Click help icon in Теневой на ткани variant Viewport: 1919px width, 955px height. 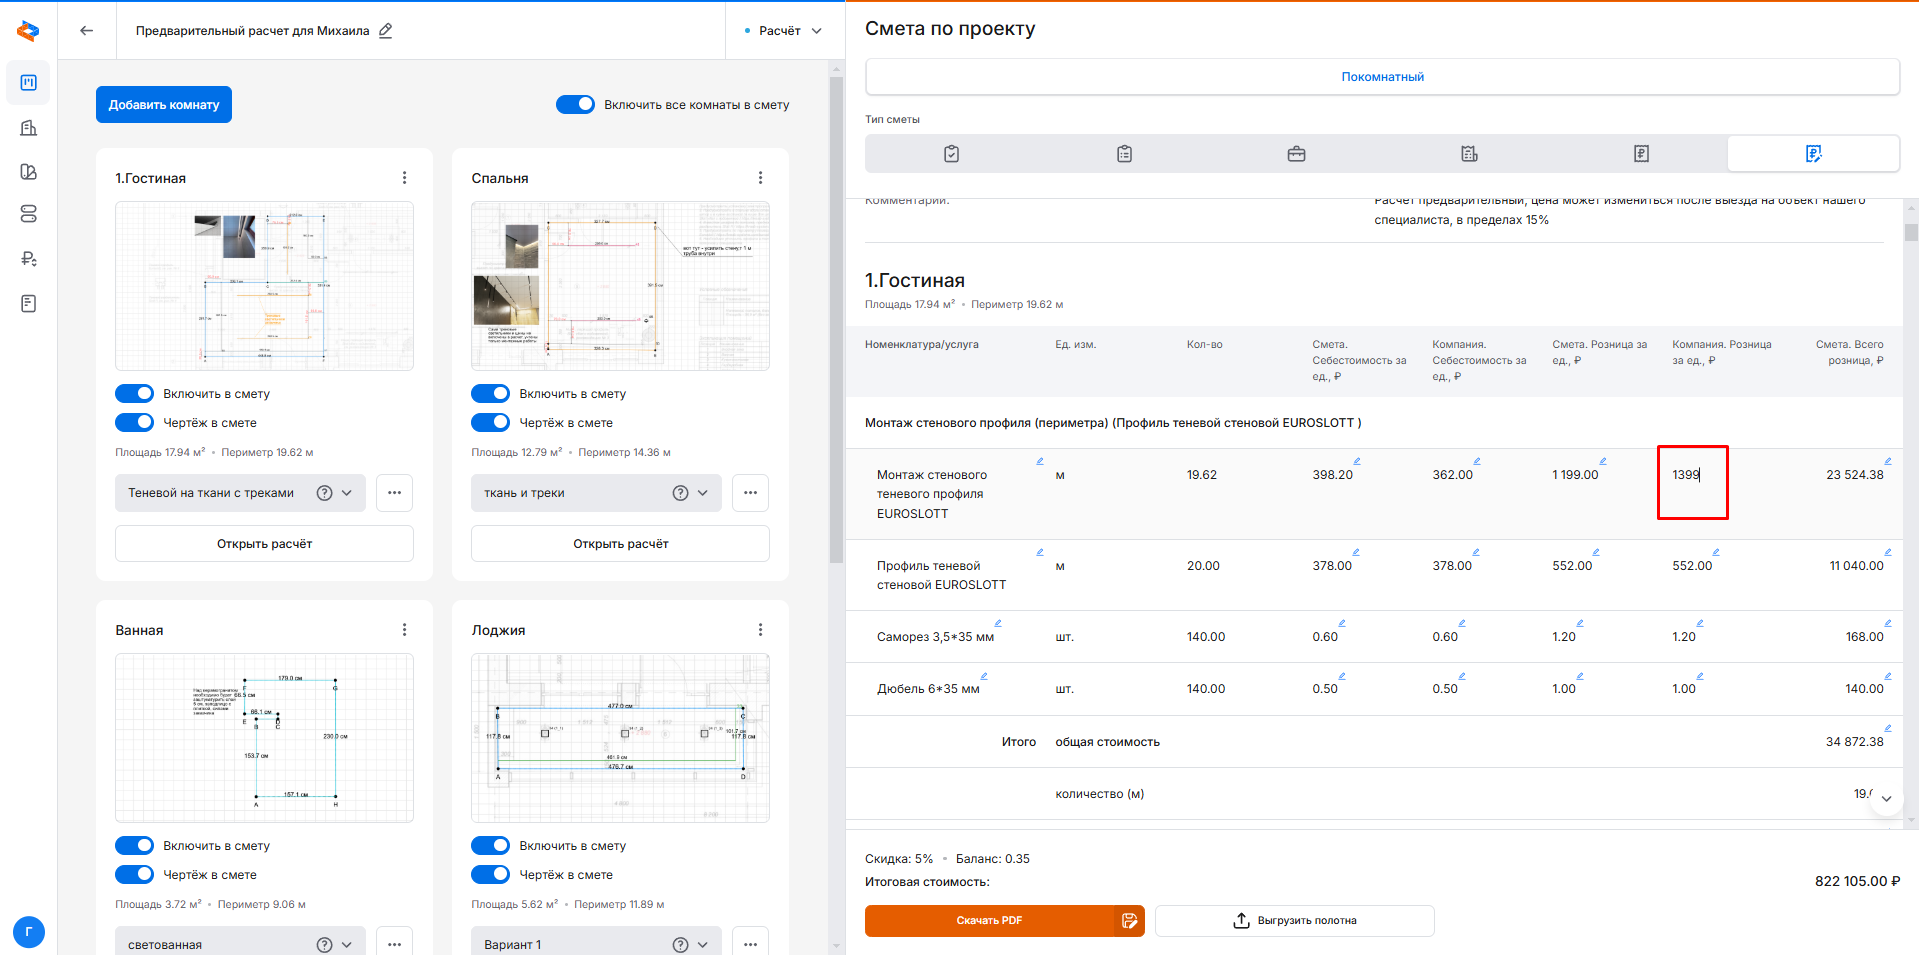click(x=324, y=493)
